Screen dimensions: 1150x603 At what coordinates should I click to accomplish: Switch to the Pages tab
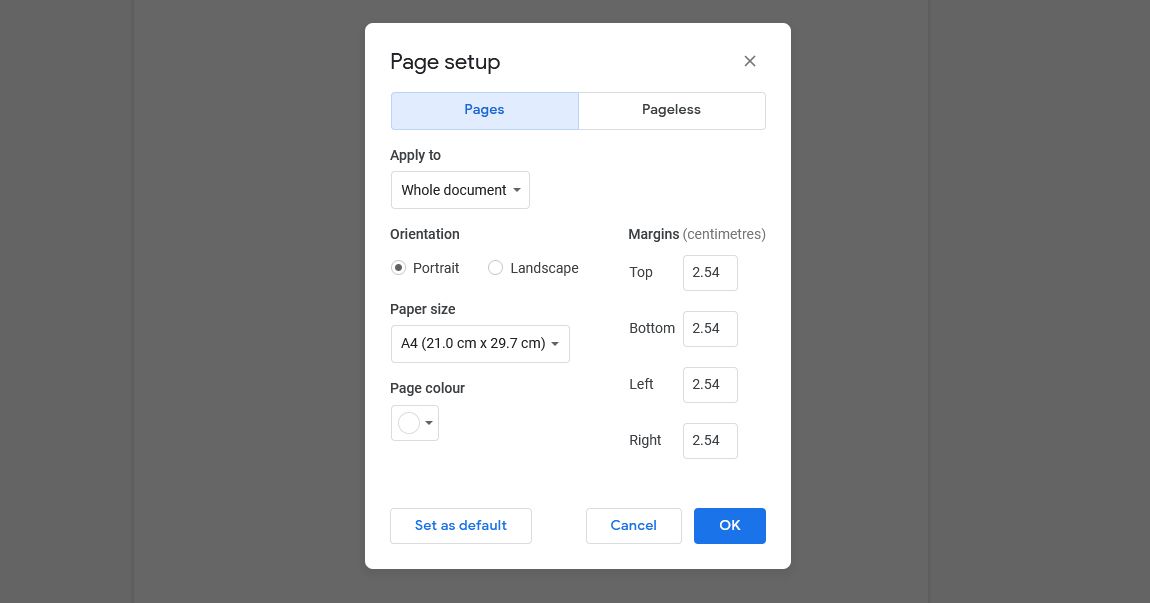(x=484, y=110)
